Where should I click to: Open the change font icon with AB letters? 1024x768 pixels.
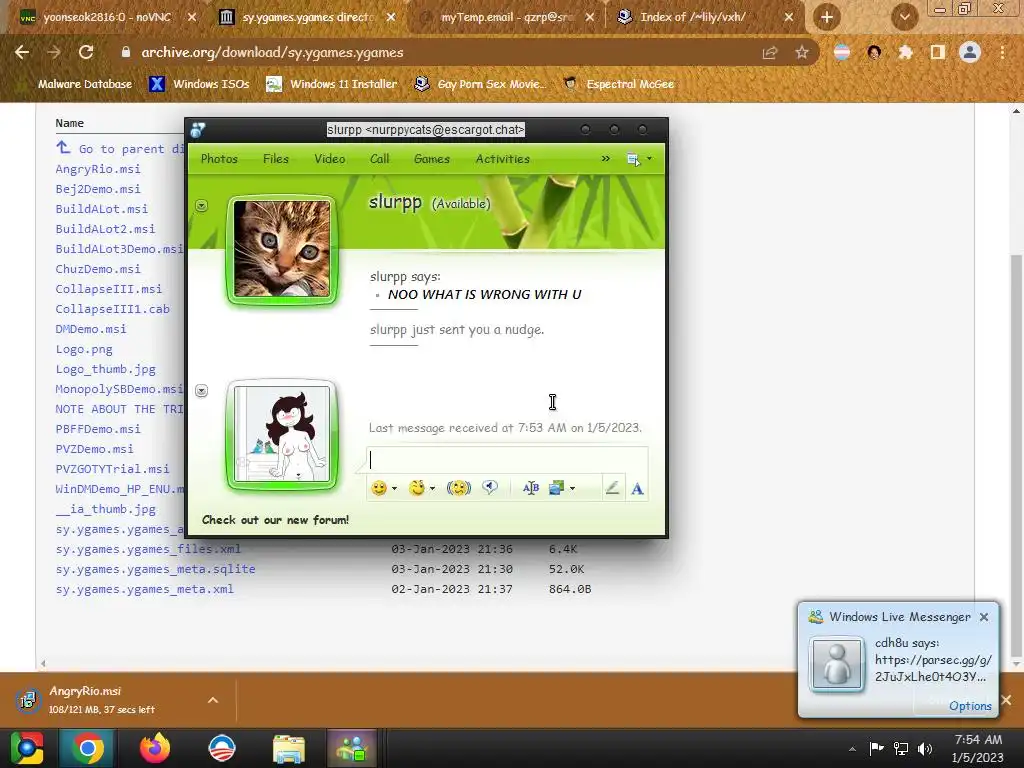pyautogui.click(x=531, y=488)
